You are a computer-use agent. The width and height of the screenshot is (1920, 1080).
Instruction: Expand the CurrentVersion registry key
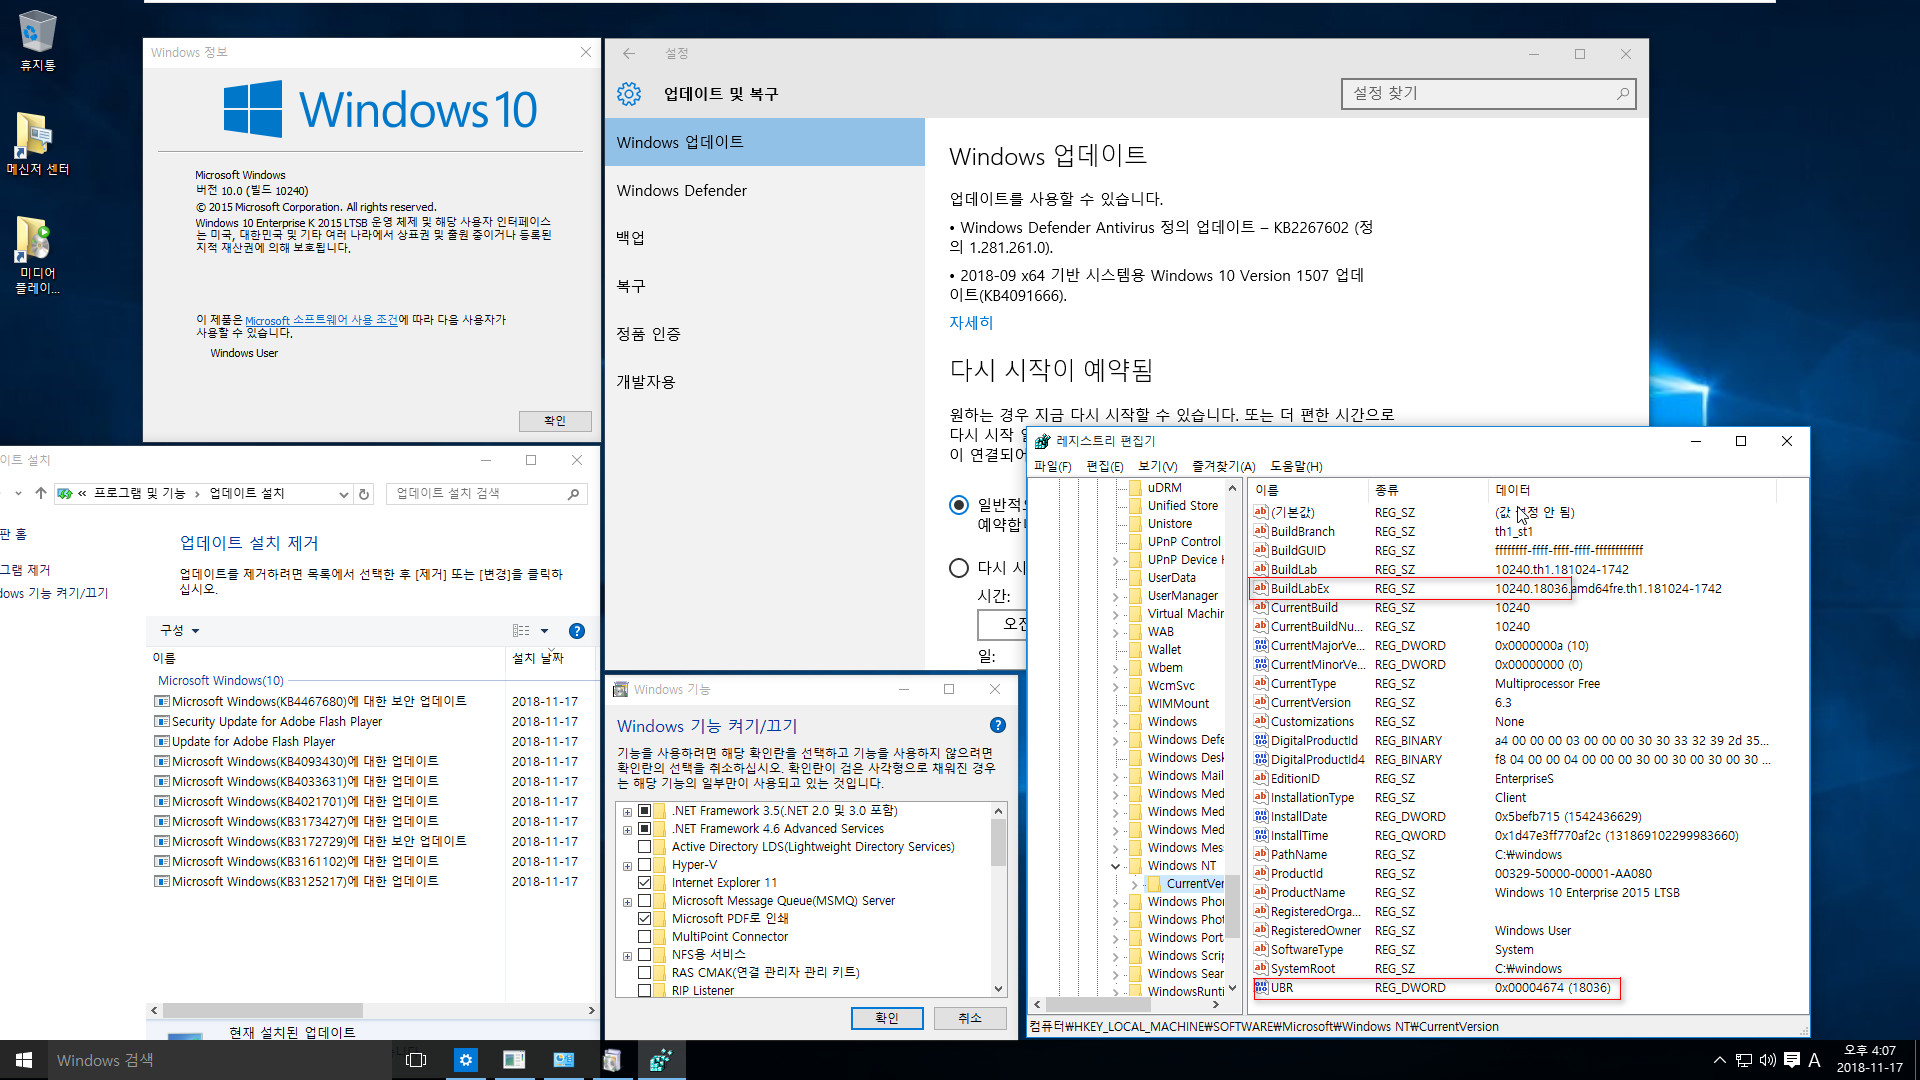coord(1134,884)
